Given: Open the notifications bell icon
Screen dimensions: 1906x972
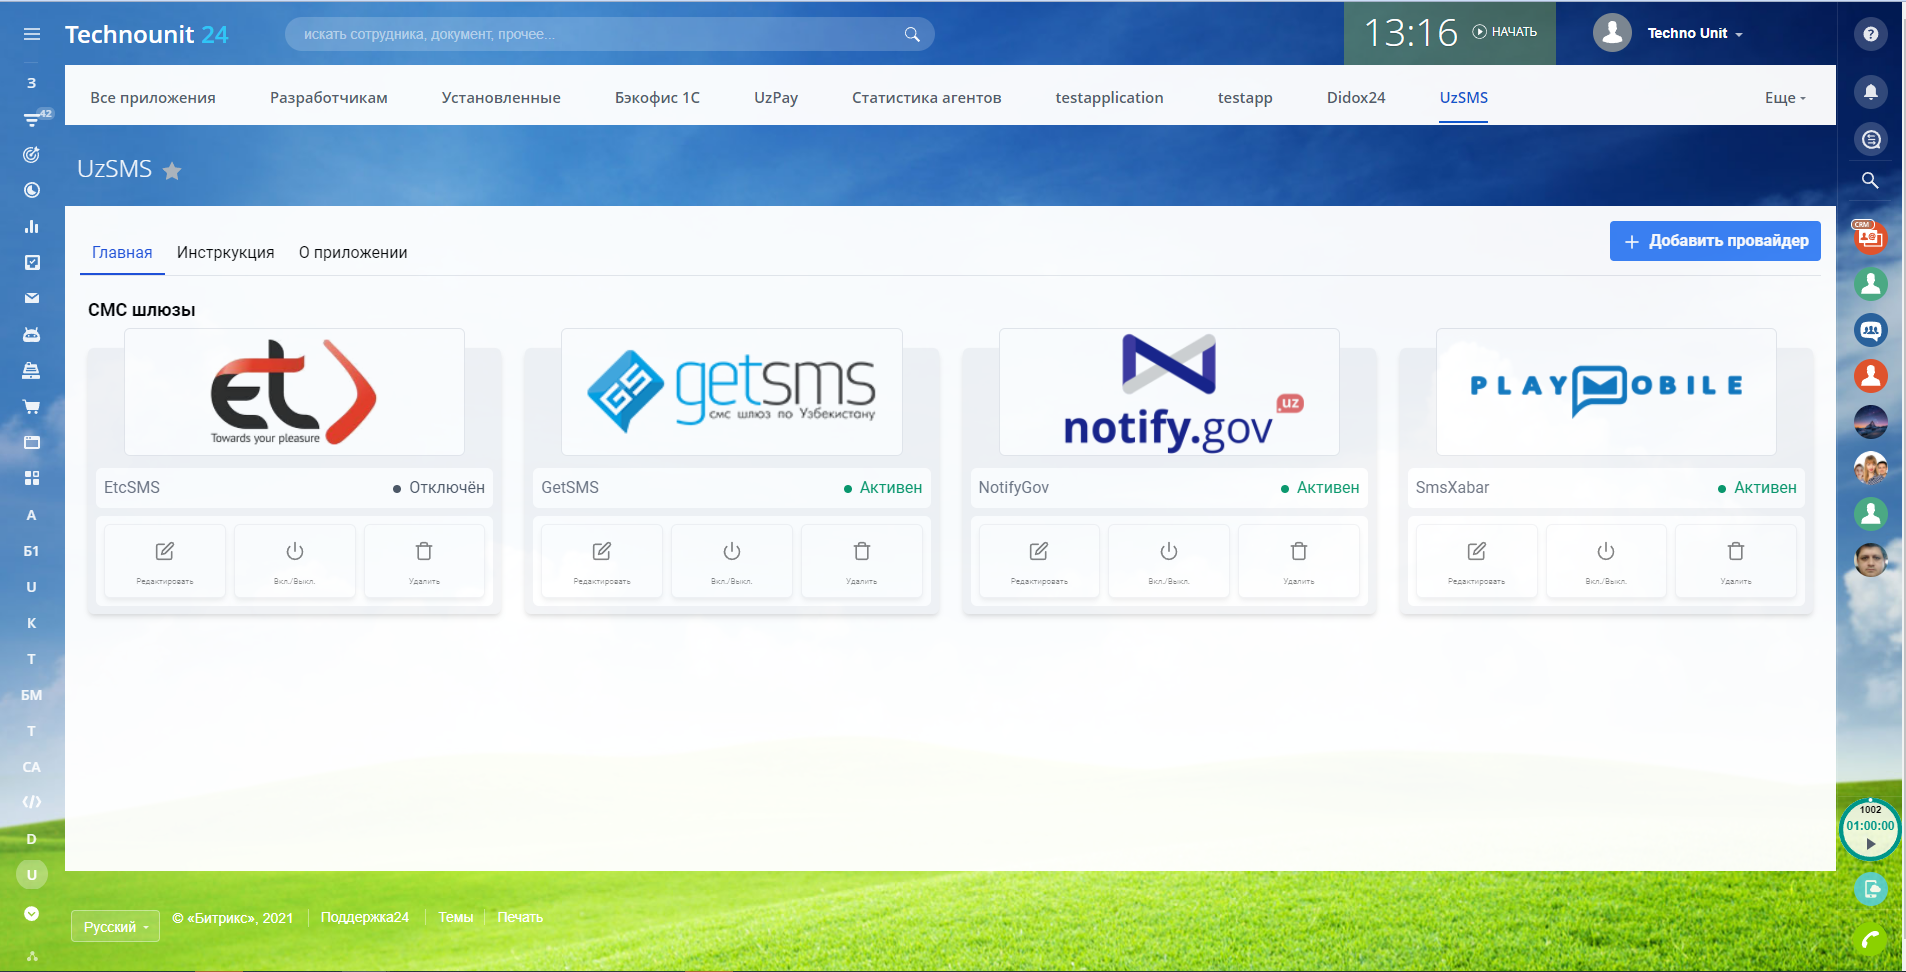Looking at the screenshot, I should (x=1871, y=92).
